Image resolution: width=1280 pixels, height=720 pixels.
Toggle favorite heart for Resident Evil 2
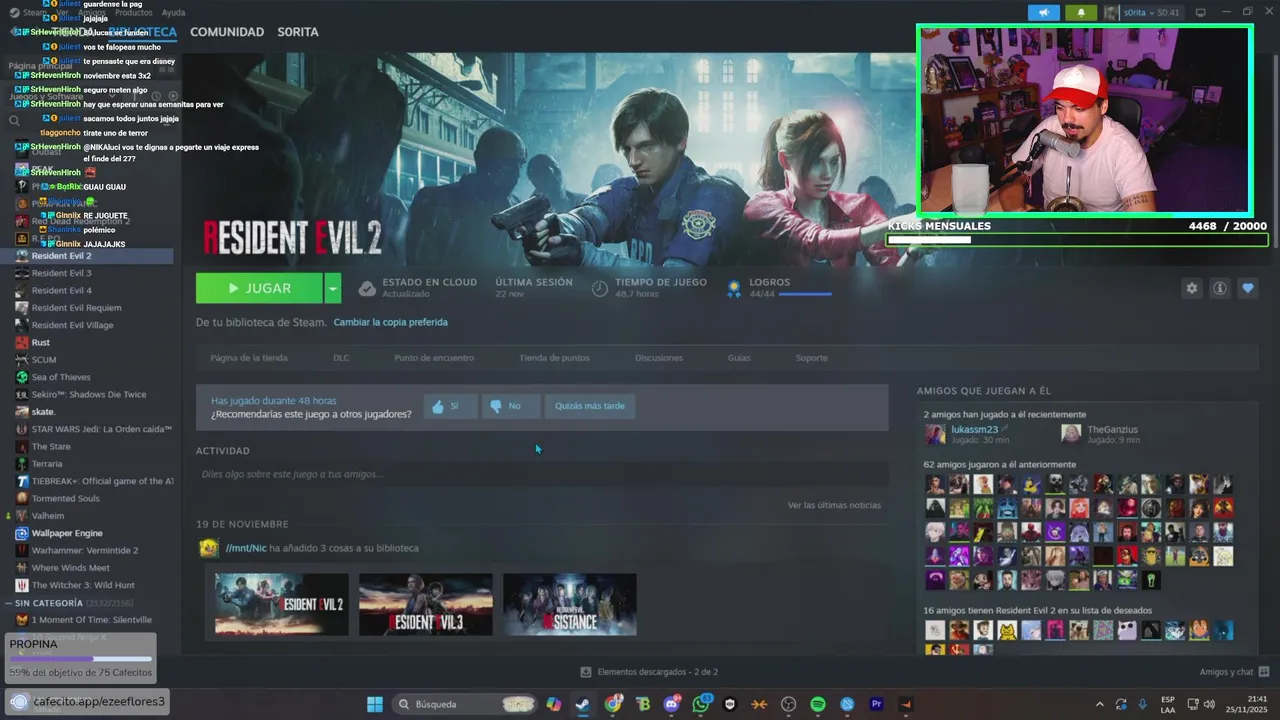tap(1248, 288)
